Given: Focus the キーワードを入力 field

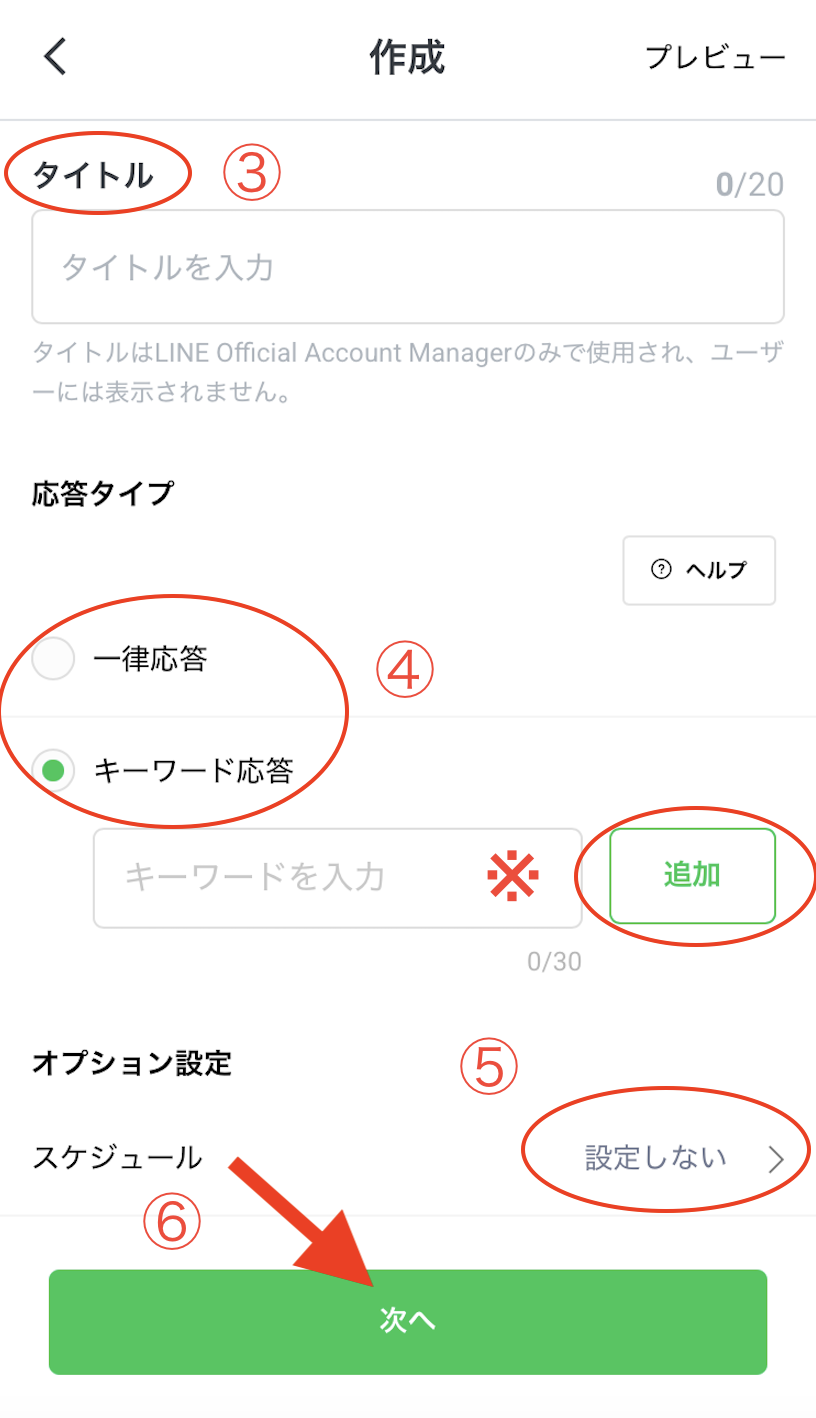Looking at the screenshot, I should click(x=337, y=877).
